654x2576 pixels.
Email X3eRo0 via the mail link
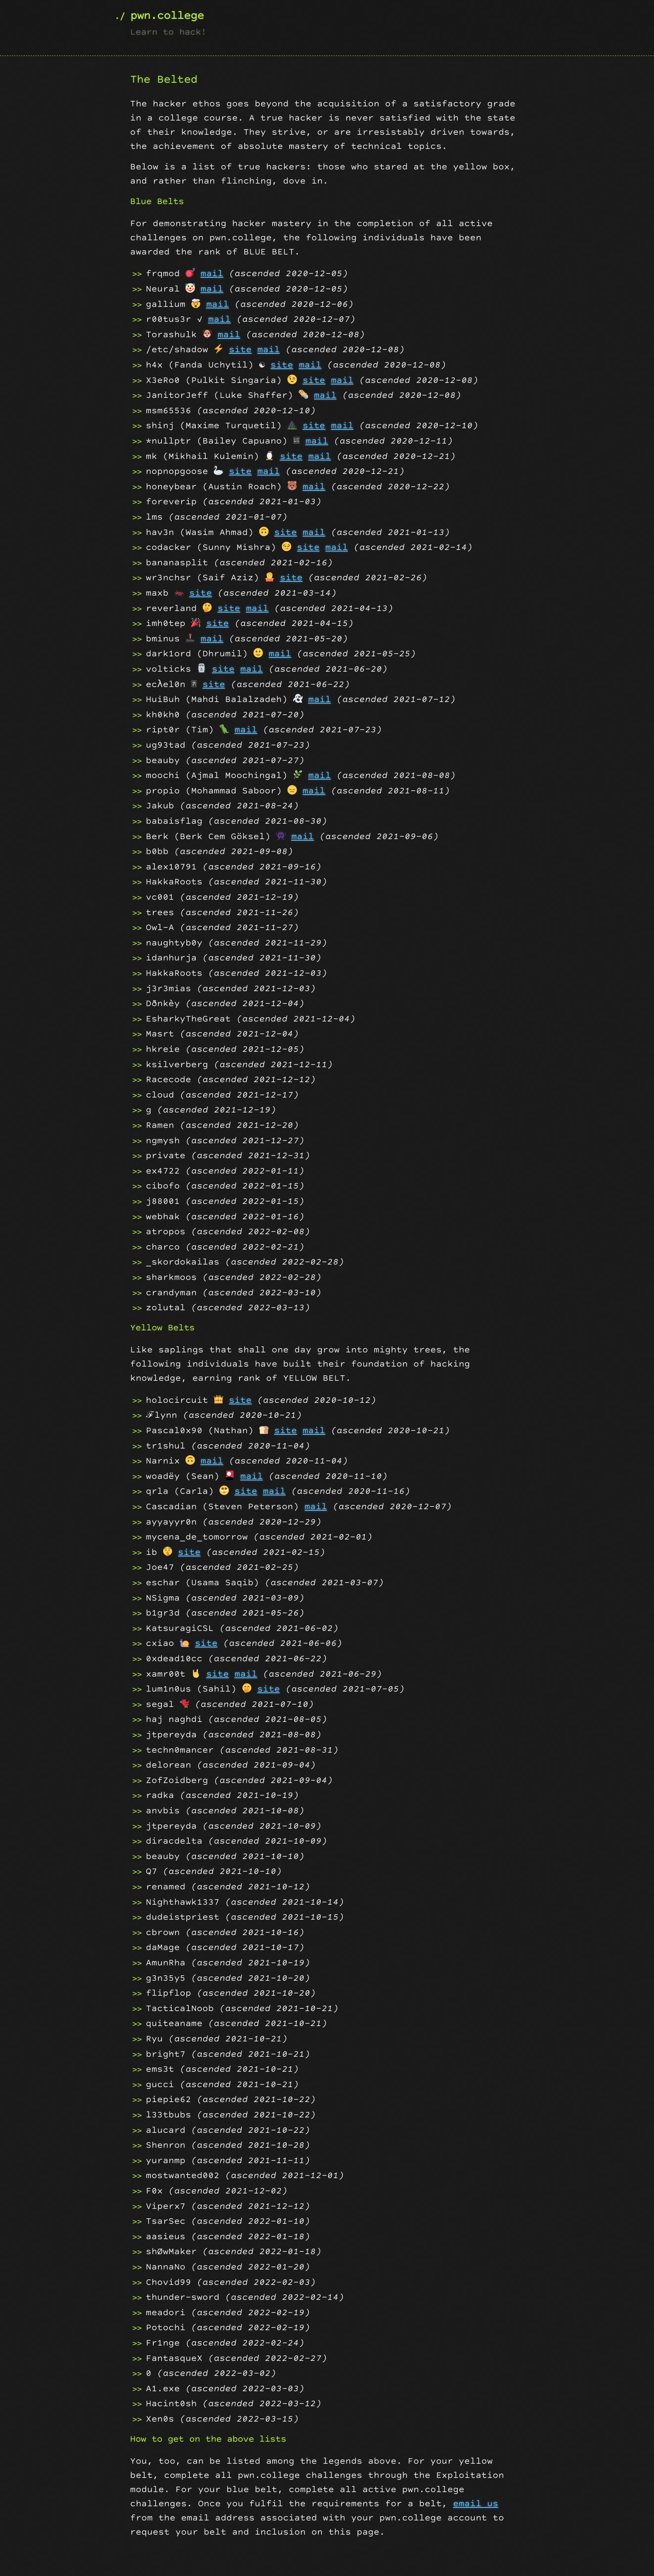[342, 380]
